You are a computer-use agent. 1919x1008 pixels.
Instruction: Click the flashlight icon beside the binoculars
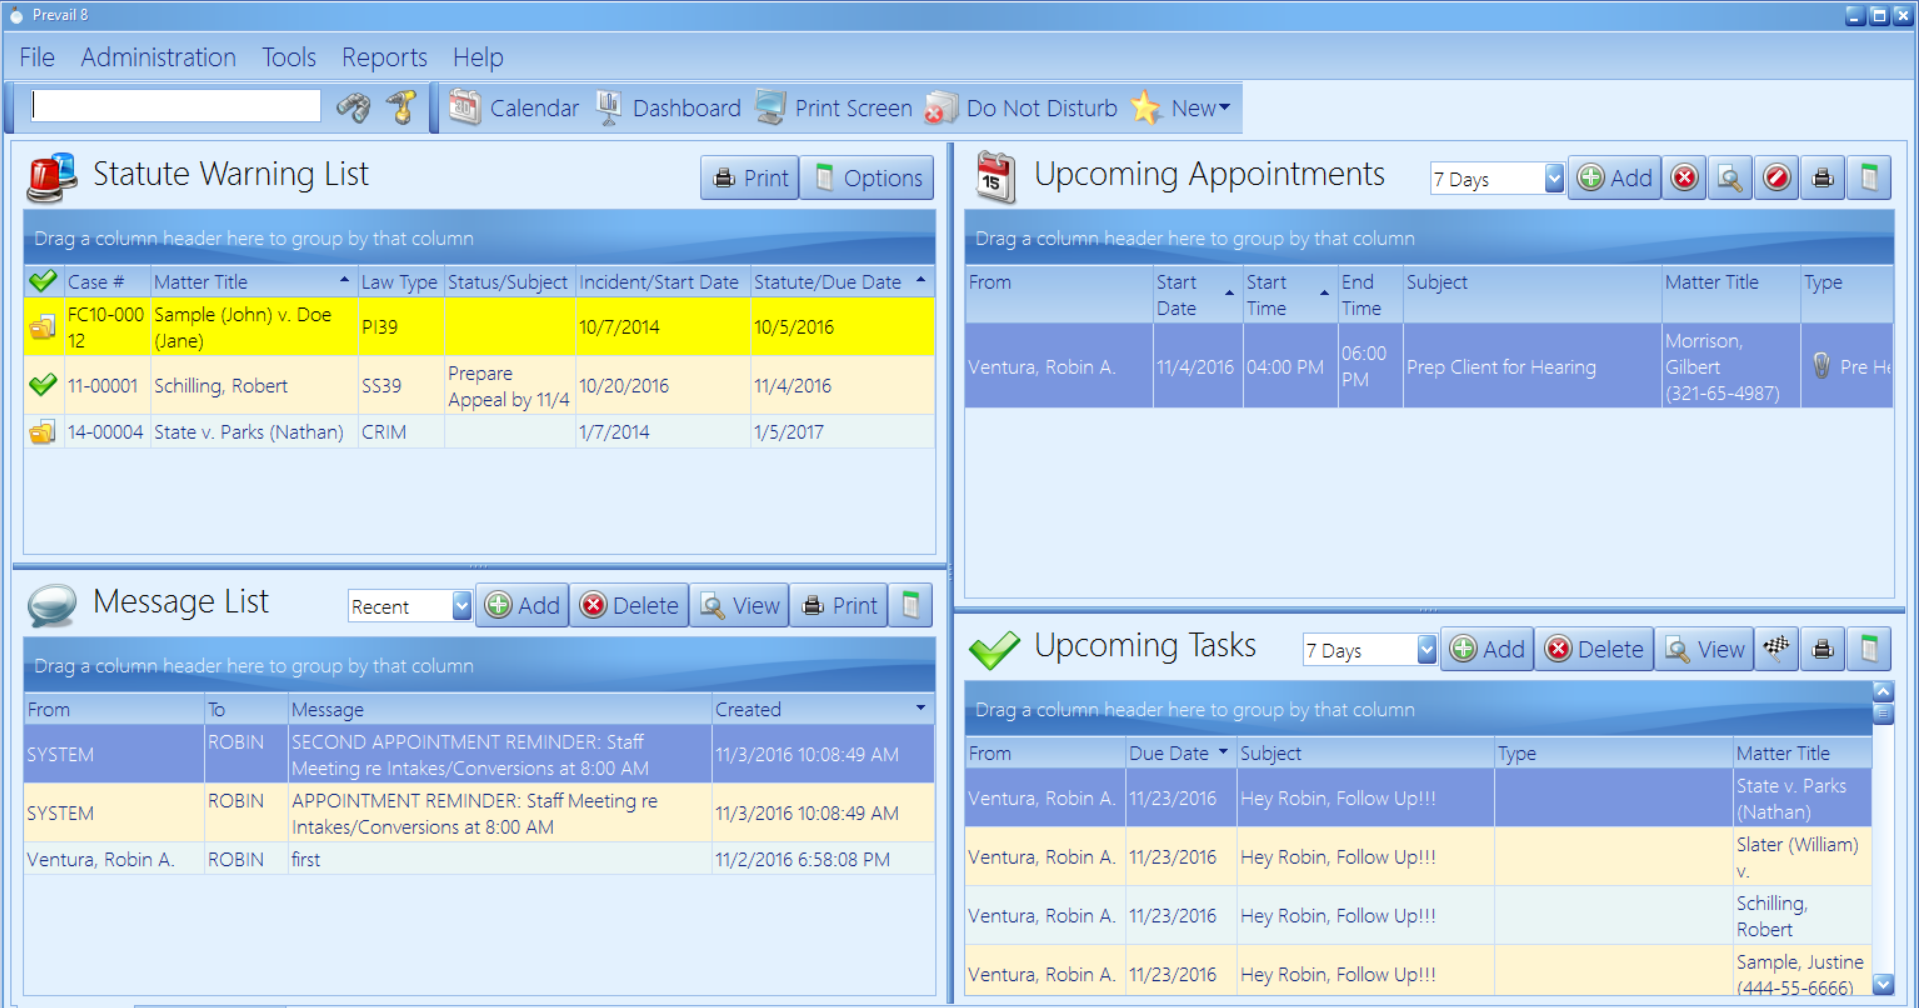pos(402,107)
